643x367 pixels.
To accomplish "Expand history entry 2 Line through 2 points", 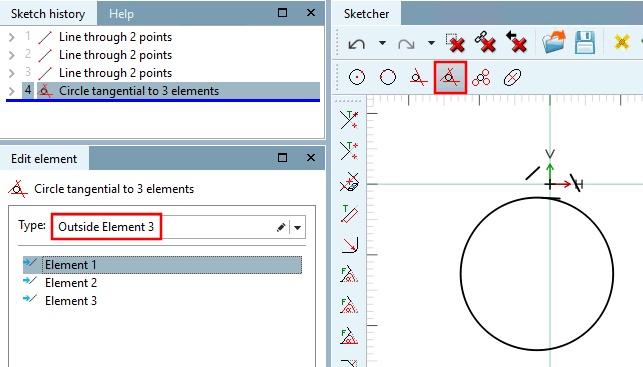I will pos(12,55).
